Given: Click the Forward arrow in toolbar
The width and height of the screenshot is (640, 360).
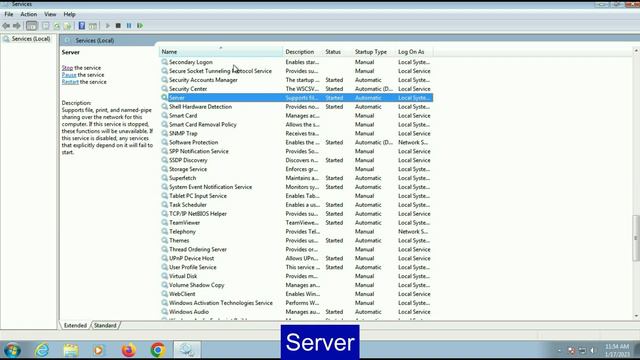Looking at the screenshot, I should pos(17,26).
